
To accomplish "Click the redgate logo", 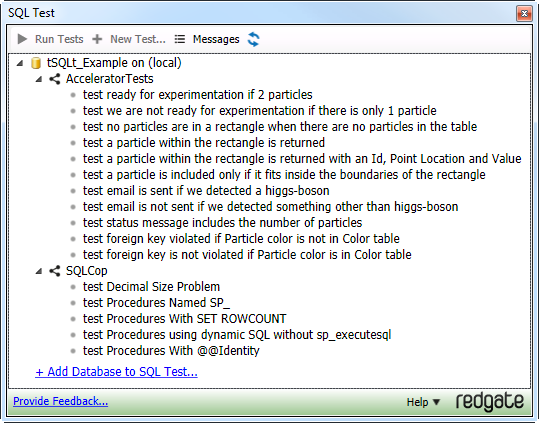I will pyautogui.click(x=490, y=401).
